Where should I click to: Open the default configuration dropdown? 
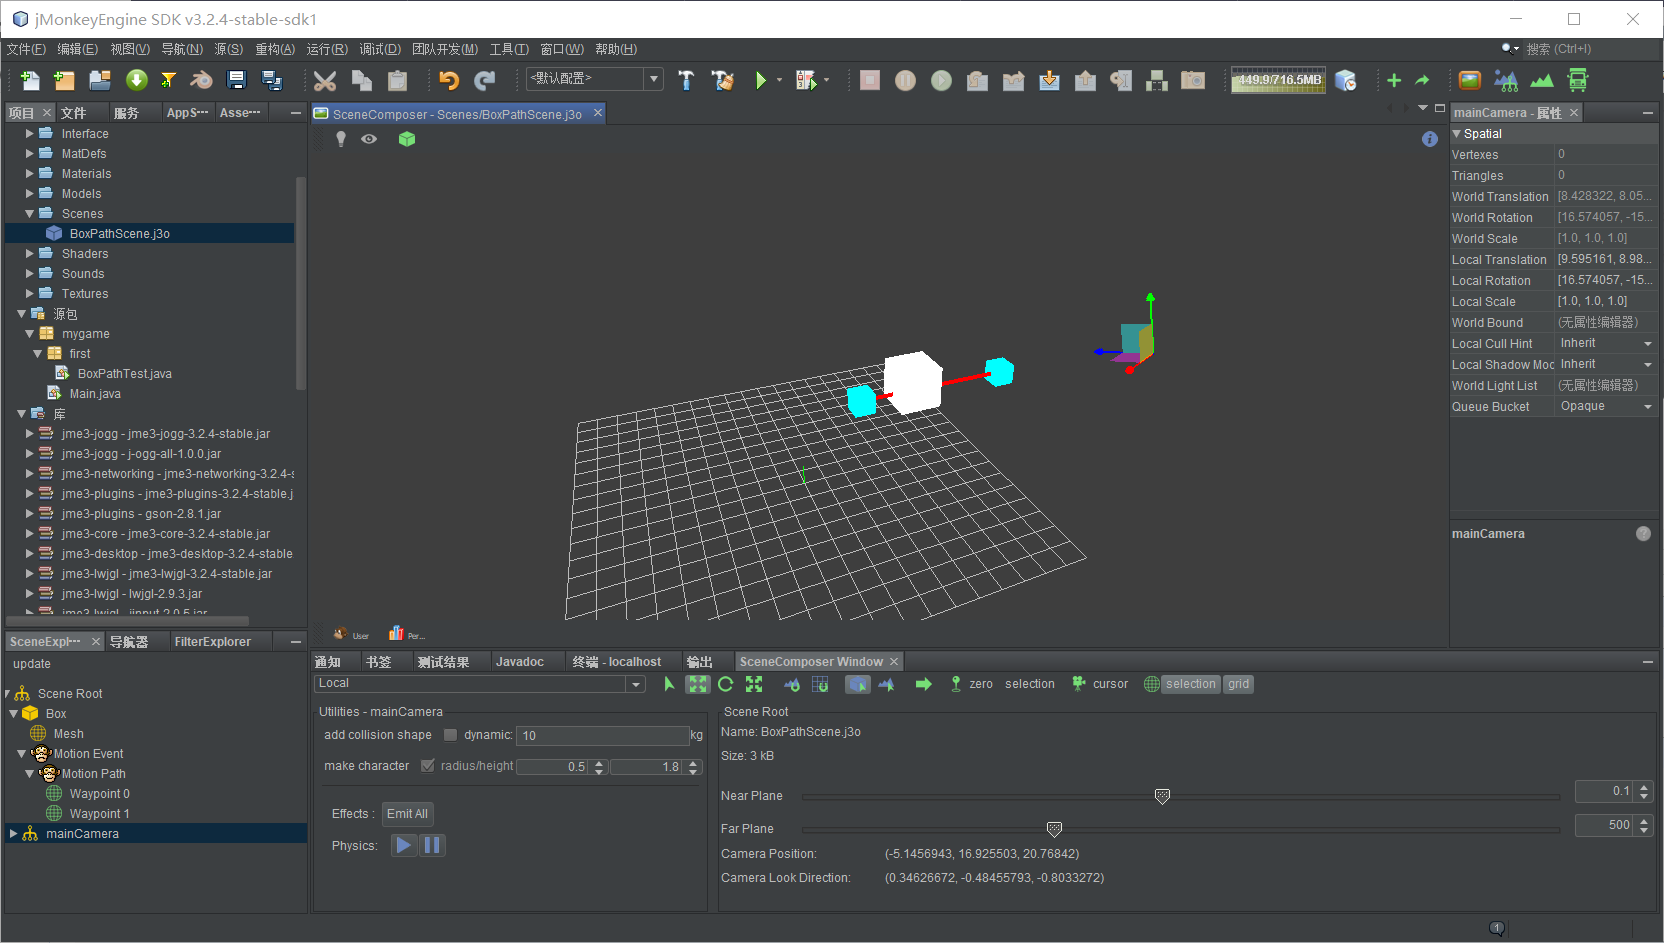pos(654,79)
